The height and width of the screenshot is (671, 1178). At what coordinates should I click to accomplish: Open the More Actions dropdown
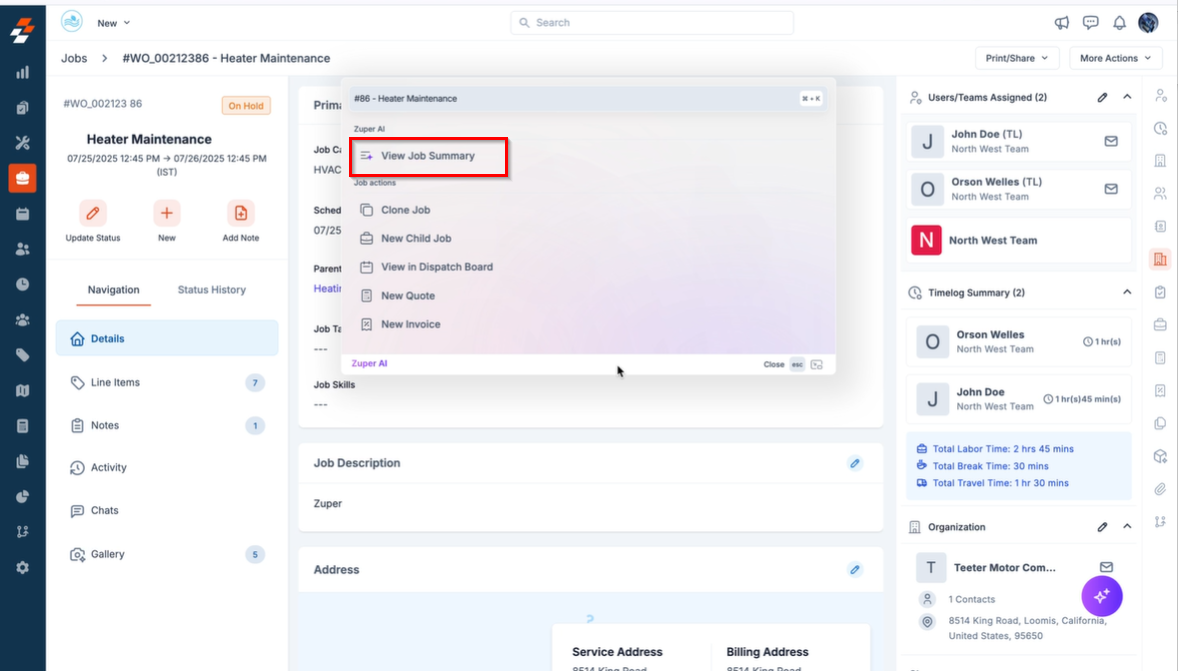click(x=1116, y=58)
